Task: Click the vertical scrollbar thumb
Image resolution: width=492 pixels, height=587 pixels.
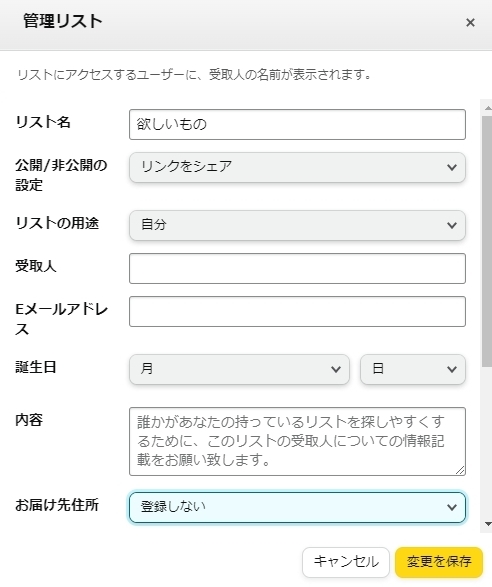Action: tap(487, 241)
